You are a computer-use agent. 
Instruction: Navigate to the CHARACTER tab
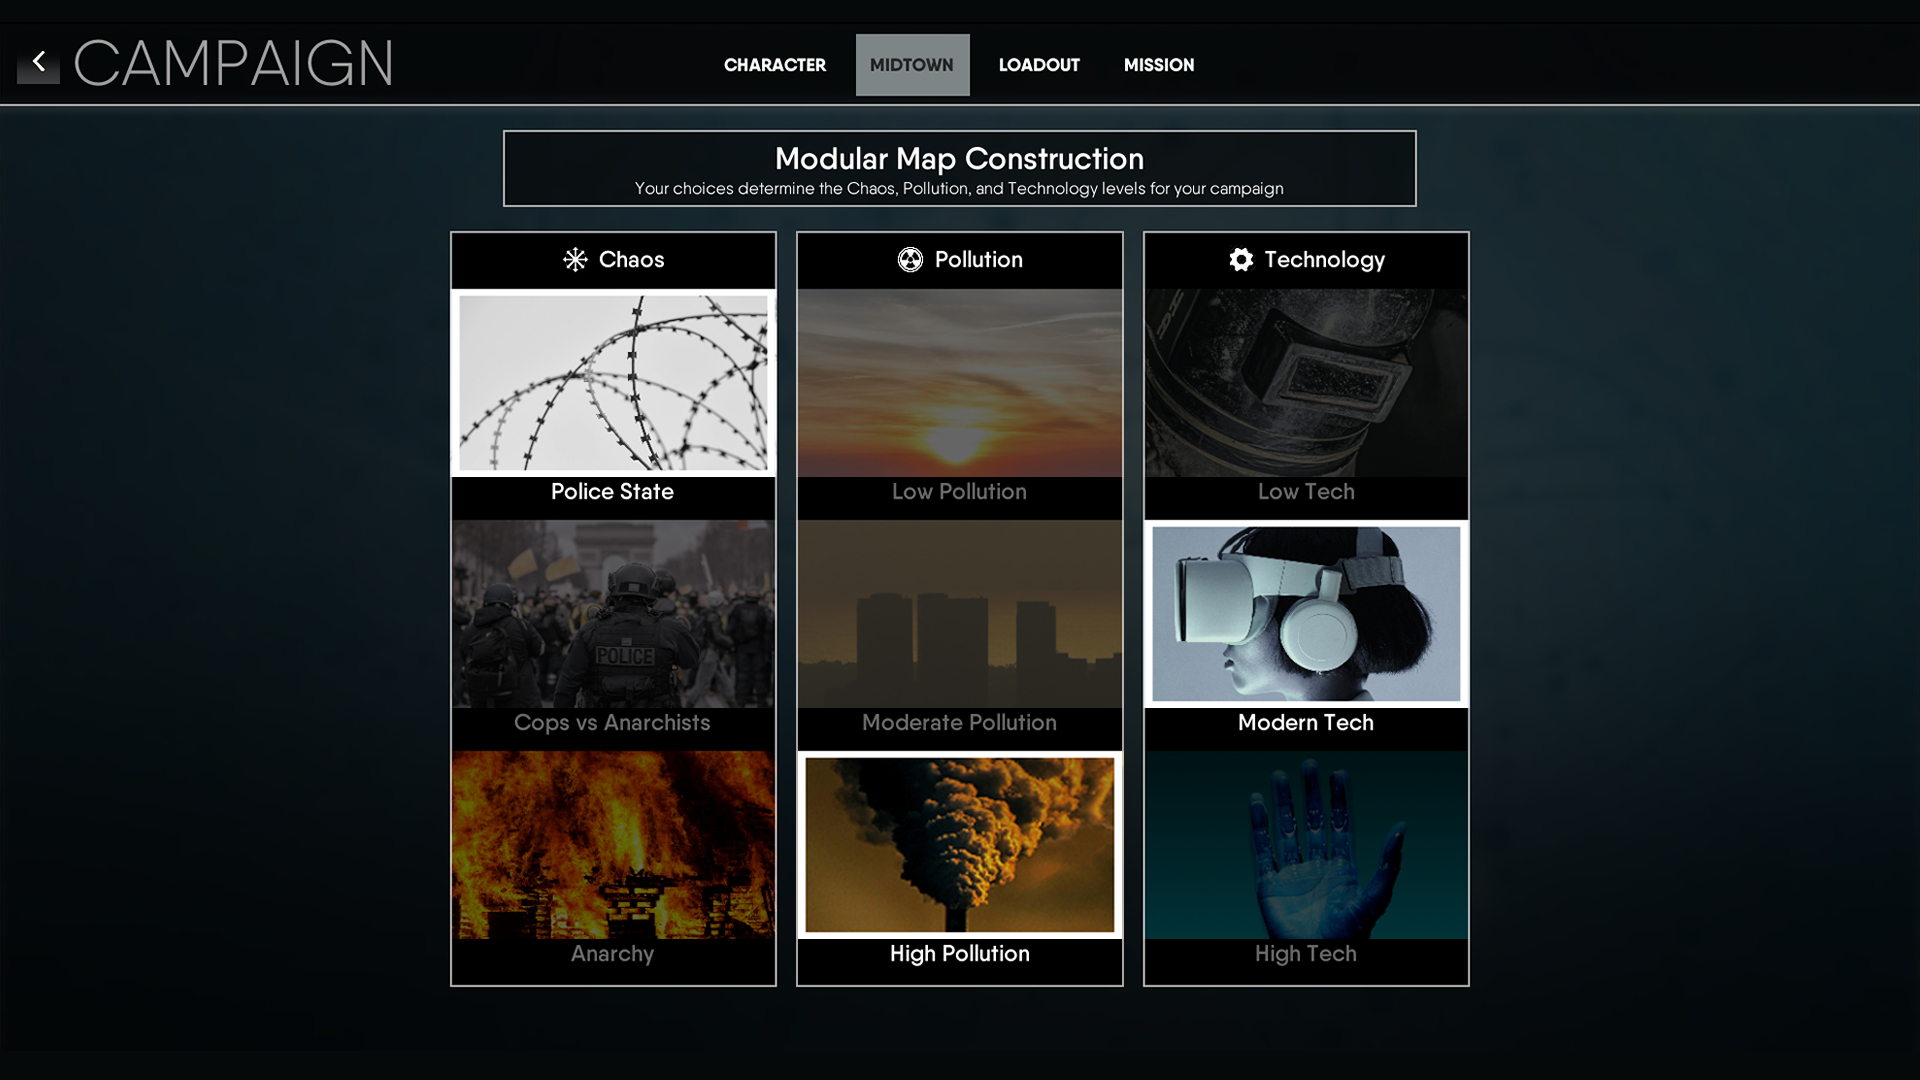[x=775, y=65]
